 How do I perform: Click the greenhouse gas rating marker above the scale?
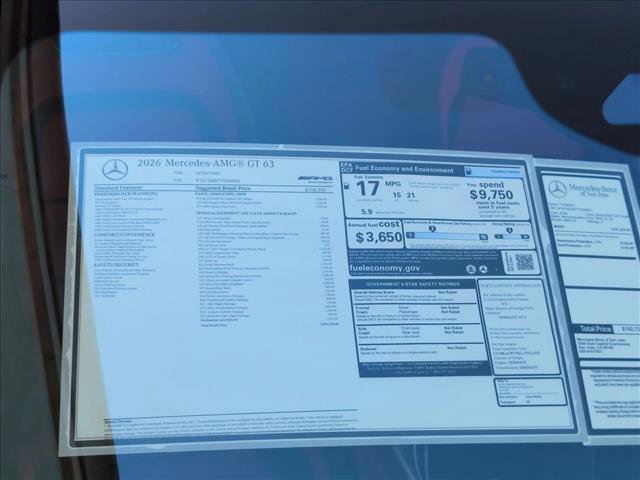pos(432,229)
